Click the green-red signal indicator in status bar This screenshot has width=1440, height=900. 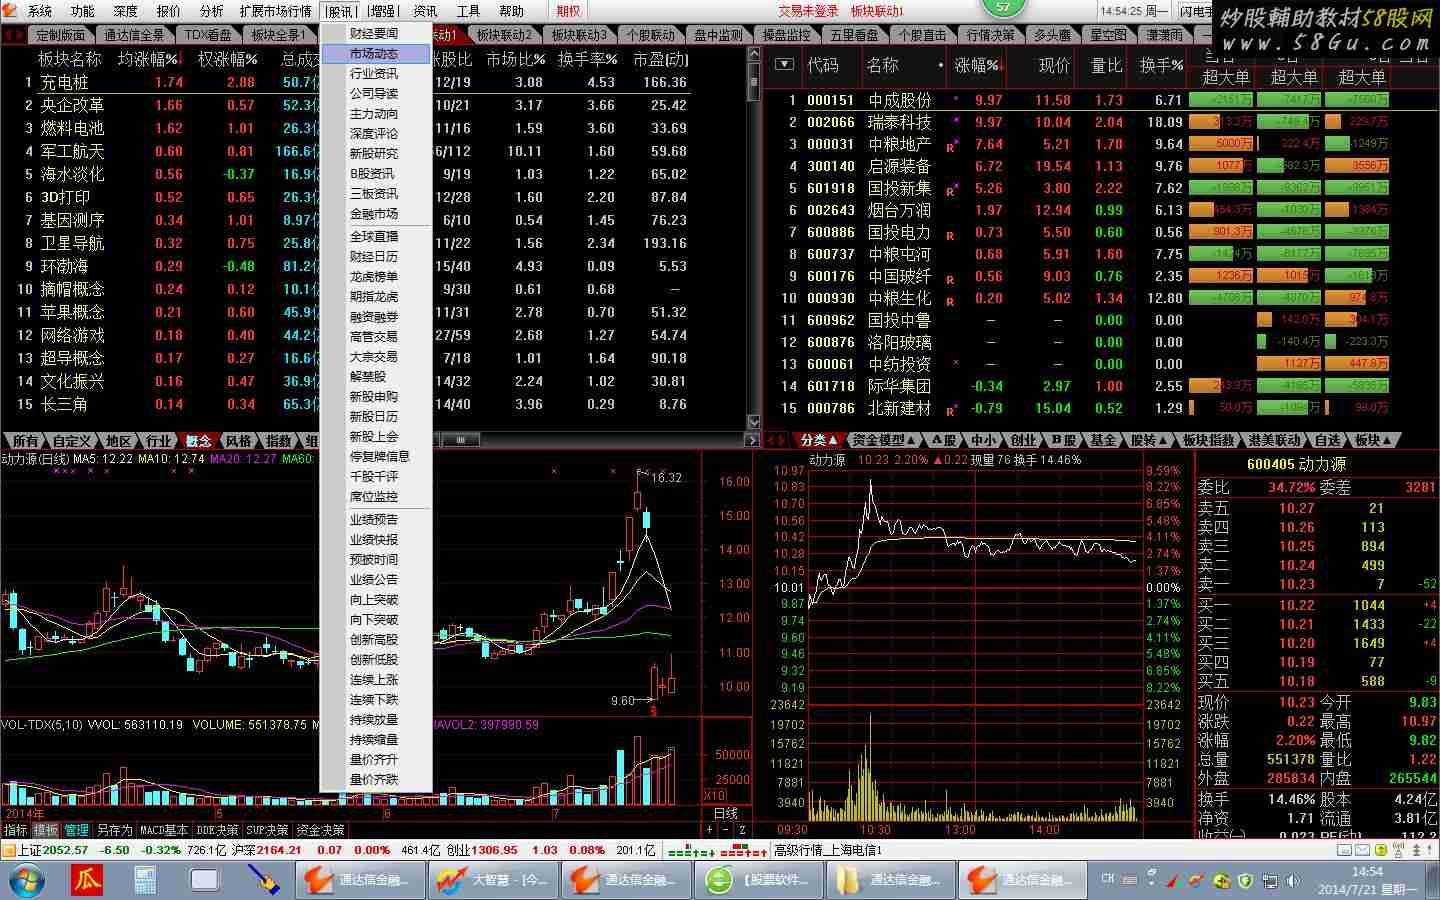click(x=717, y=851)
